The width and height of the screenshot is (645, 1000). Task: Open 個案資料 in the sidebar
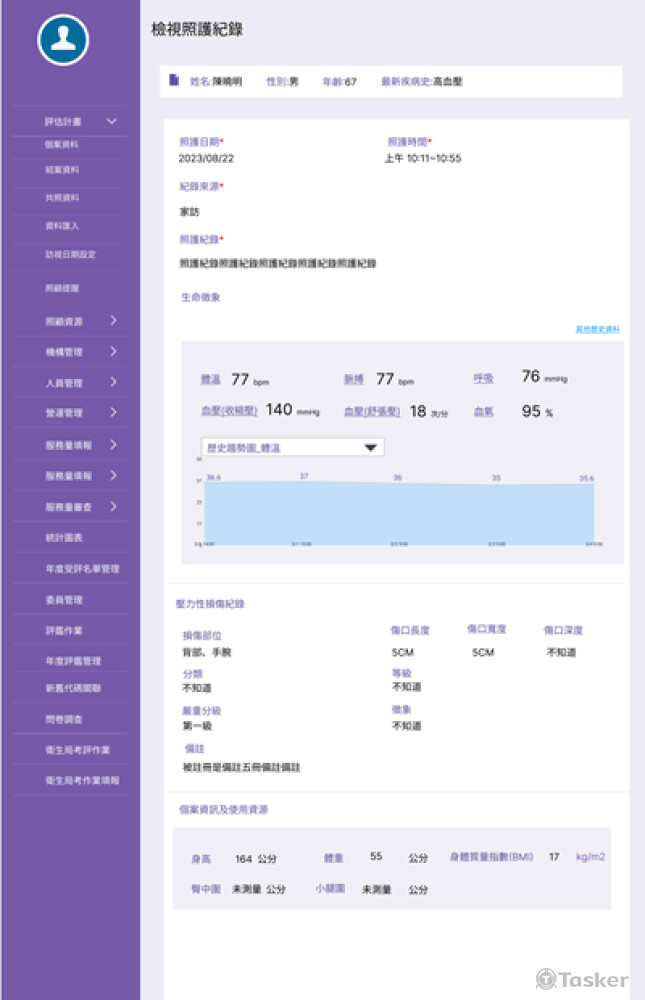(62, 145)
